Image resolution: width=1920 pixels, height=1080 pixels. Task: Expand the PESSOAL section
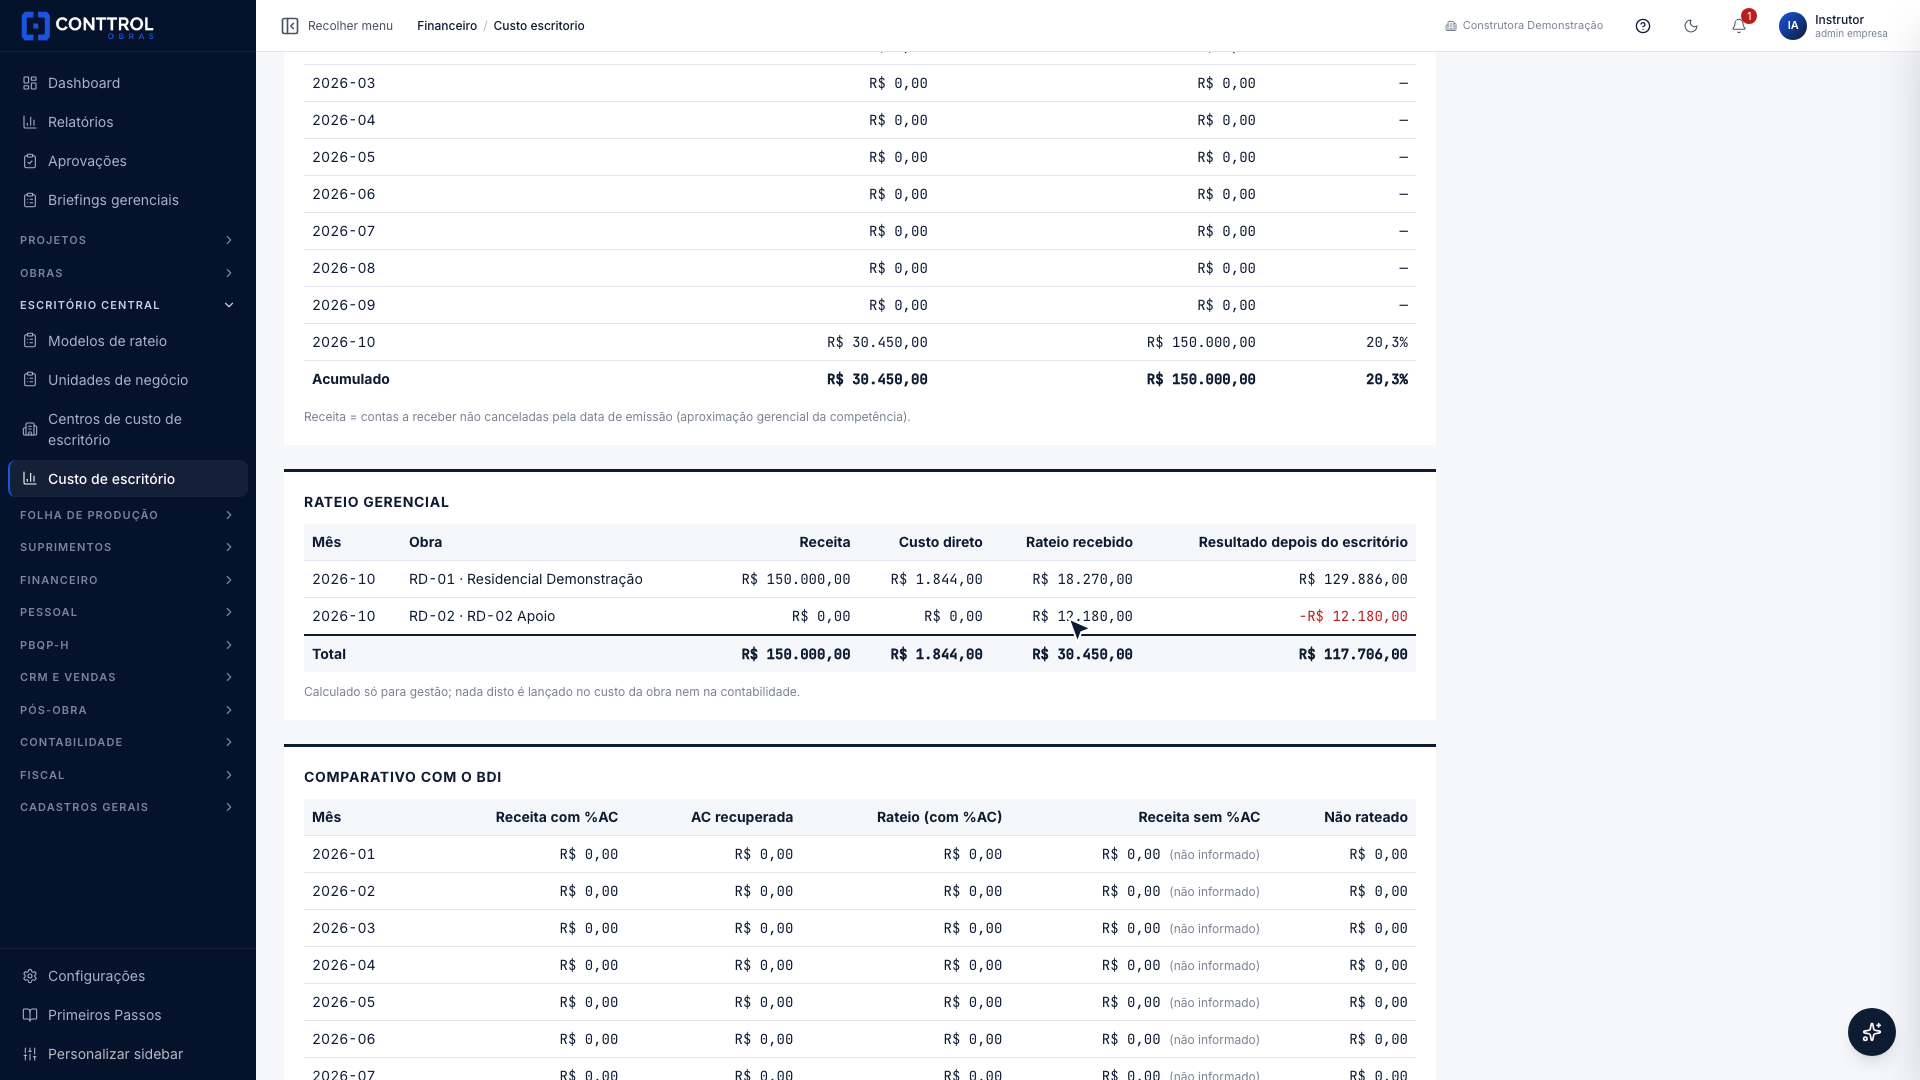tap(128, 612)
